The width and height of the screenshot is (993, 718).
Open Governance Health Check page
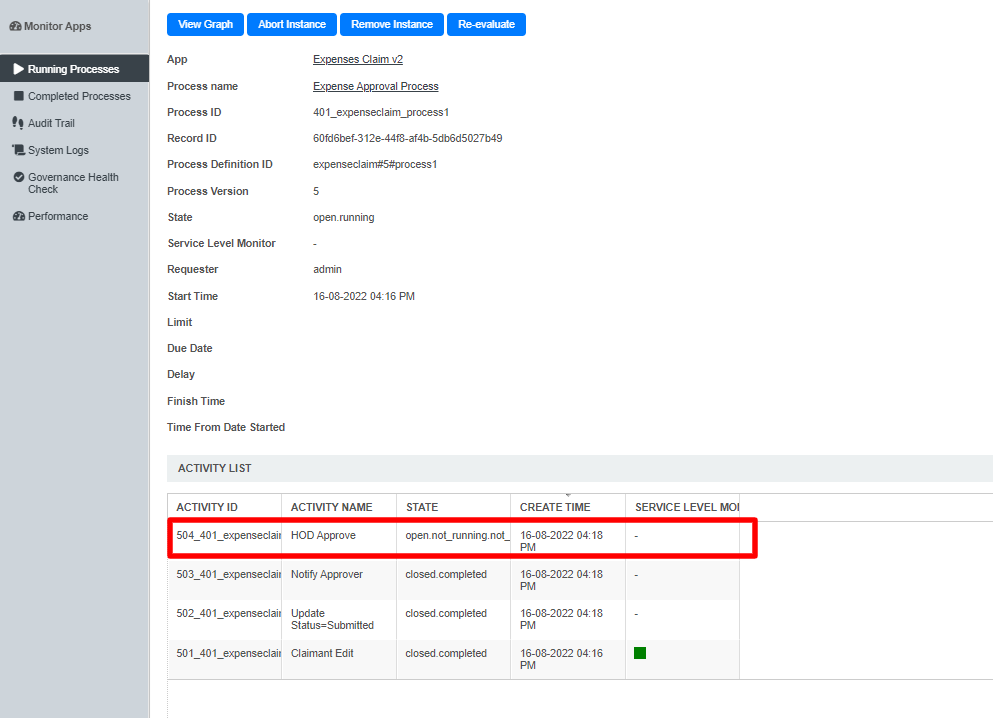[75, 183]
